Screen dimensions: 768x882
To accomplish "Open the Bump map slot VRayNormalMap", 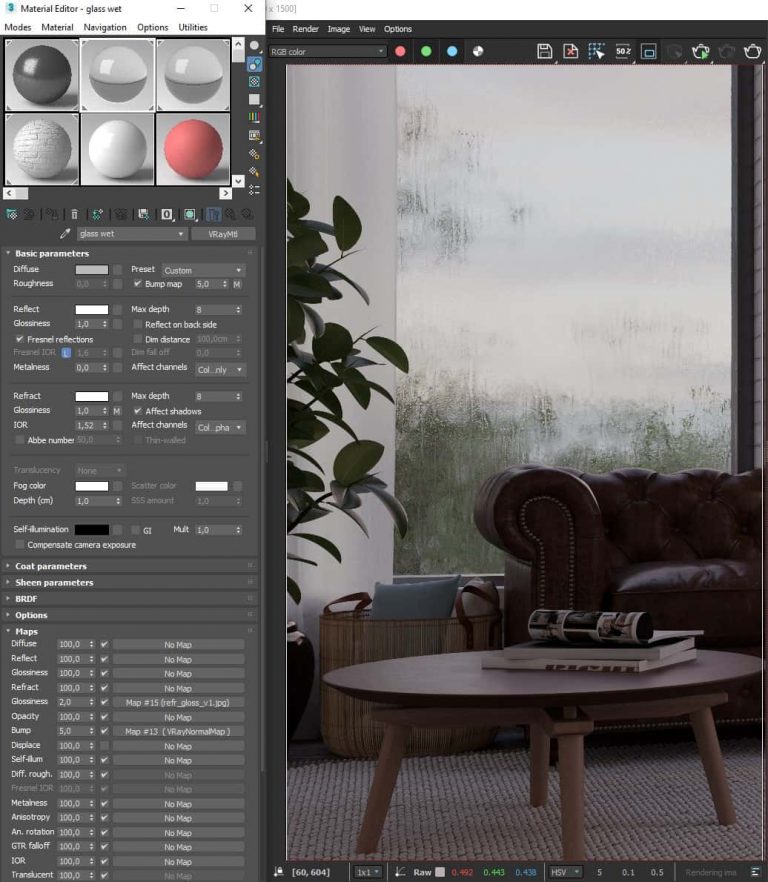I will (x=178, y=731).
